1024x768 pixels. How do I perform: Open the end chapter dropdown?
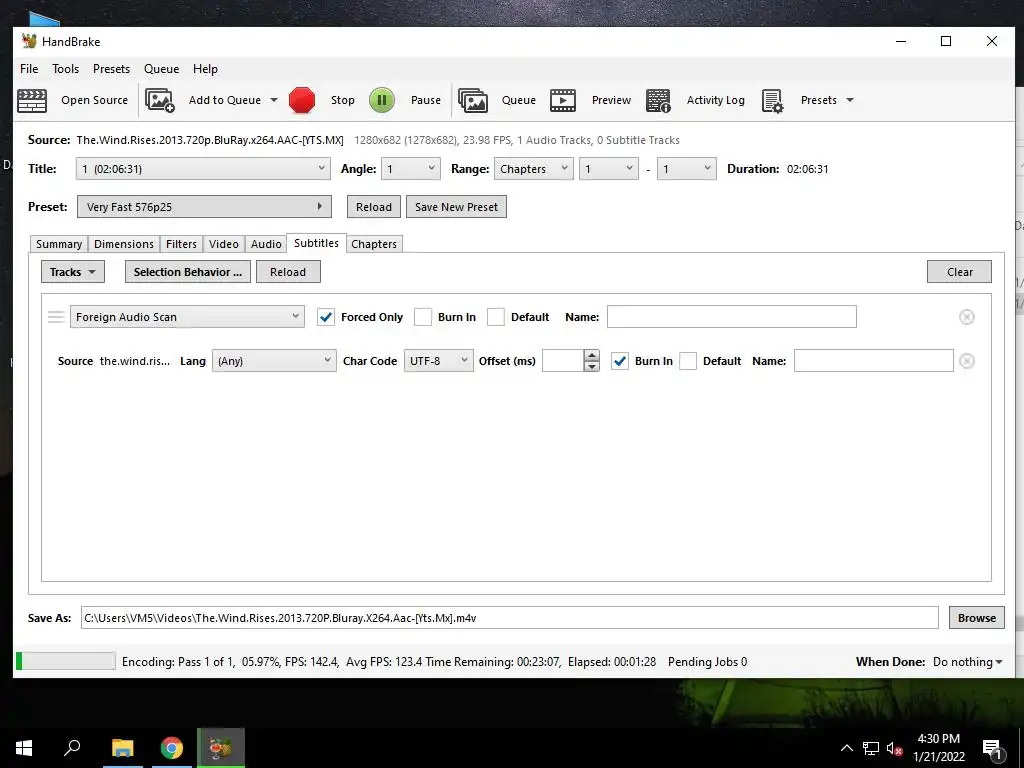[686, 168]
